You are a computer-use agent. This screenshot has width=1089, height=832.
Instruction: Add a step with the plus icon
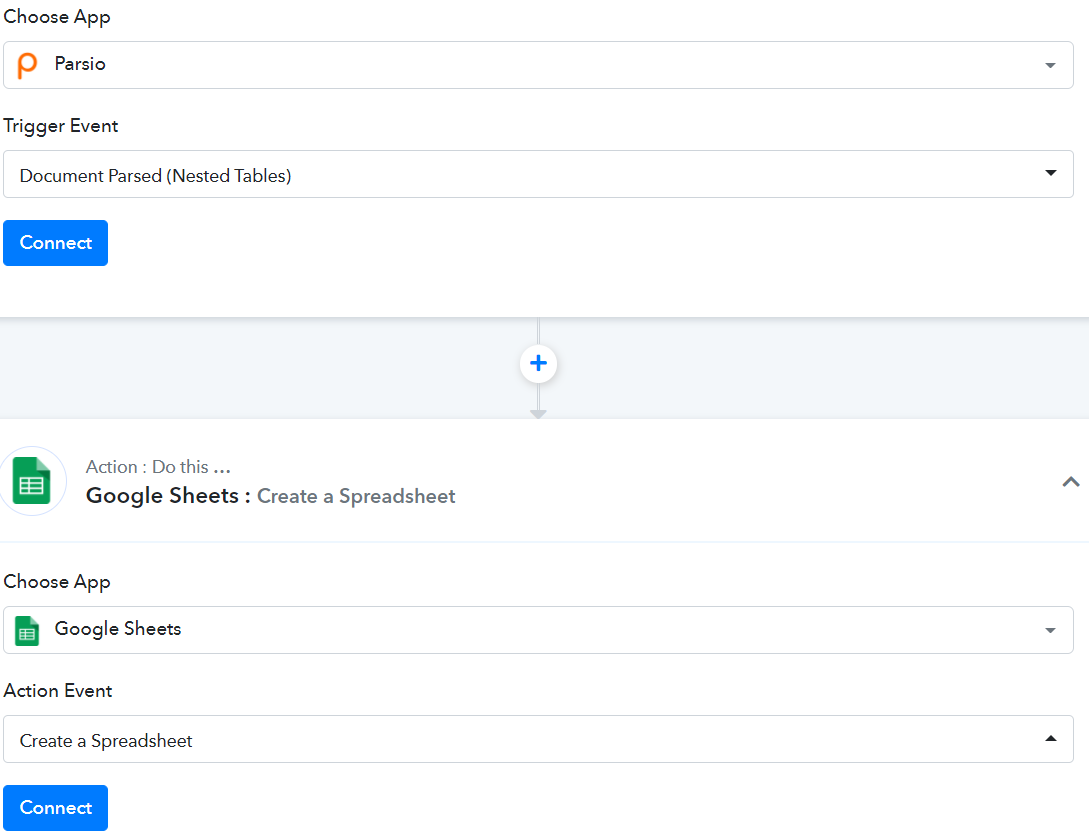tap(538, 364)
